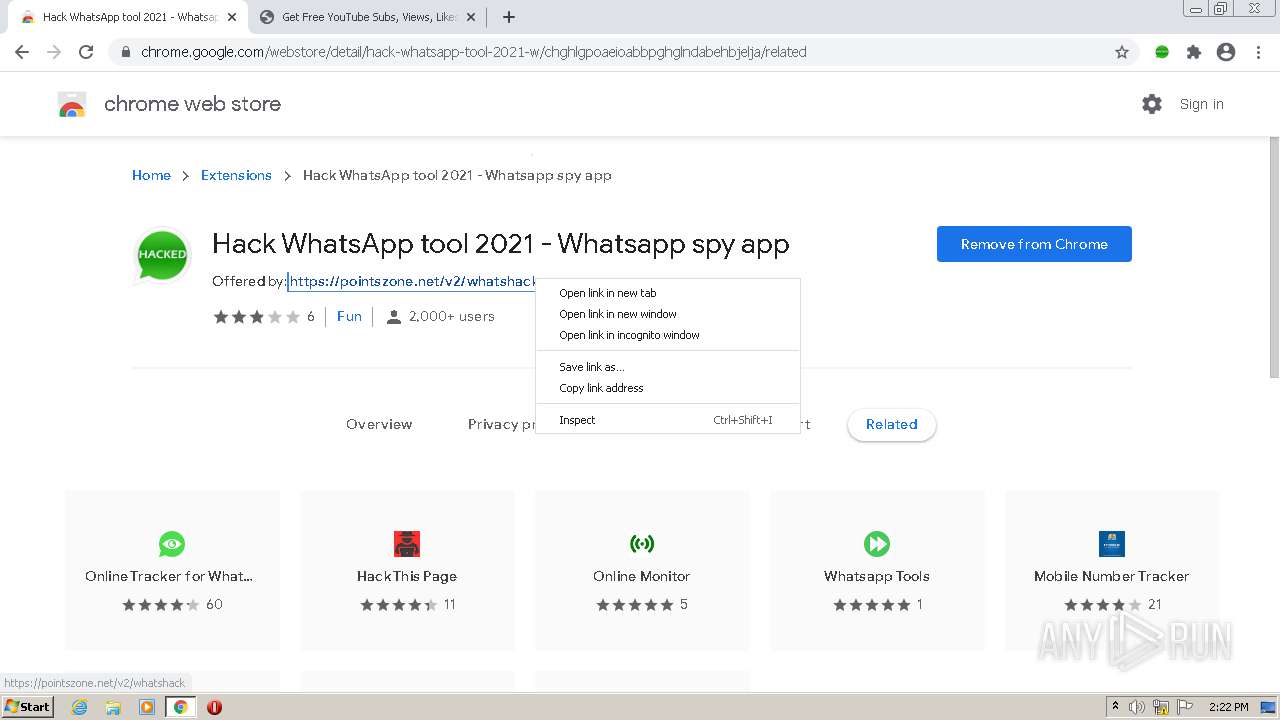The width and height of the screenshot is (1280, 720).
Task: Open Chrome's three-dot menu
Action: [1258, 52]
